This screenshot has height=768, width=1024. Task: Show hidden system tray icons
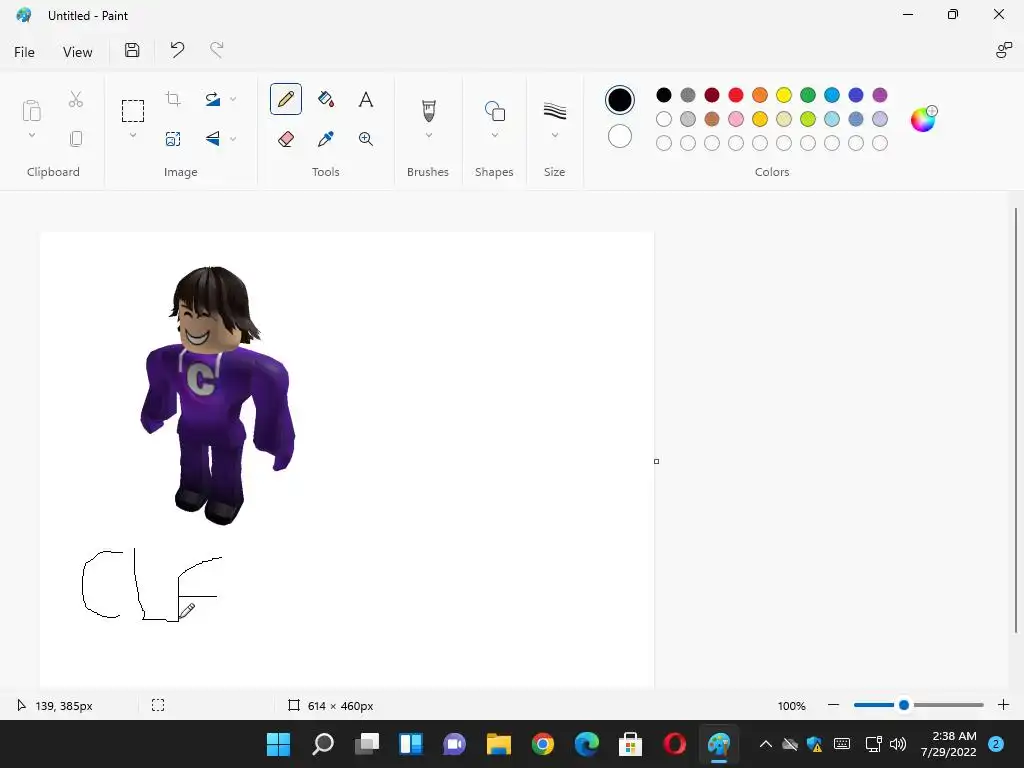[x=765, y=744]
